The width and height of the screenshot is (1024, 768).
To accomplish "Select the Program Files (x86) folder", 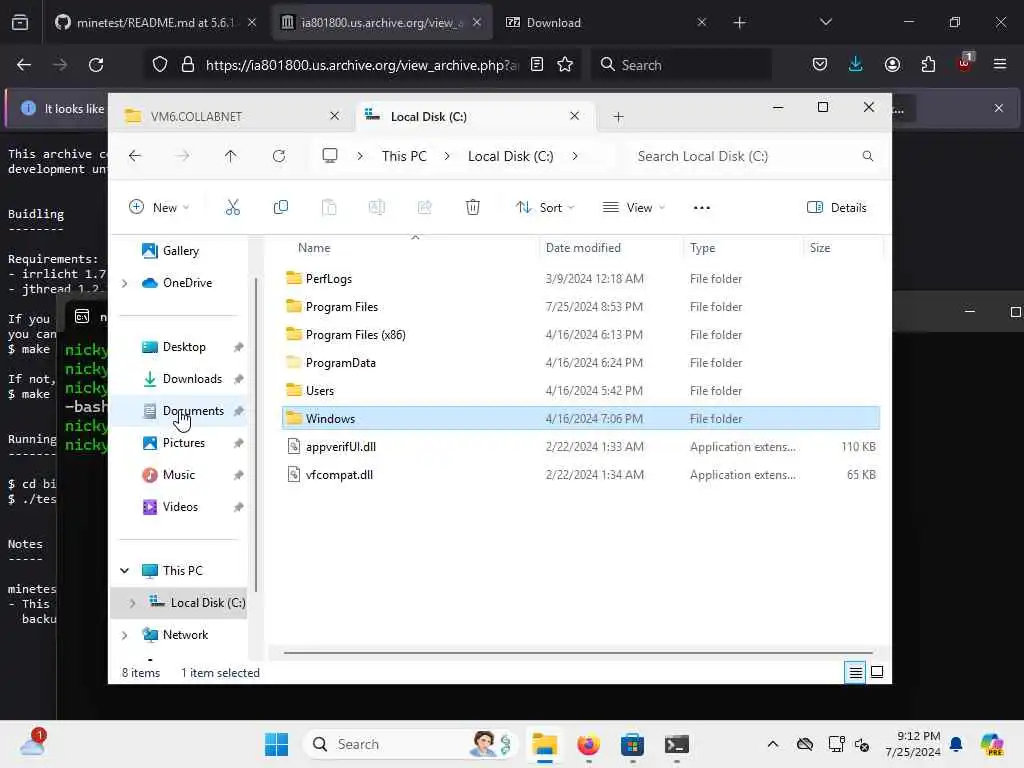I will pyautogui.click(x=581, y=335).
